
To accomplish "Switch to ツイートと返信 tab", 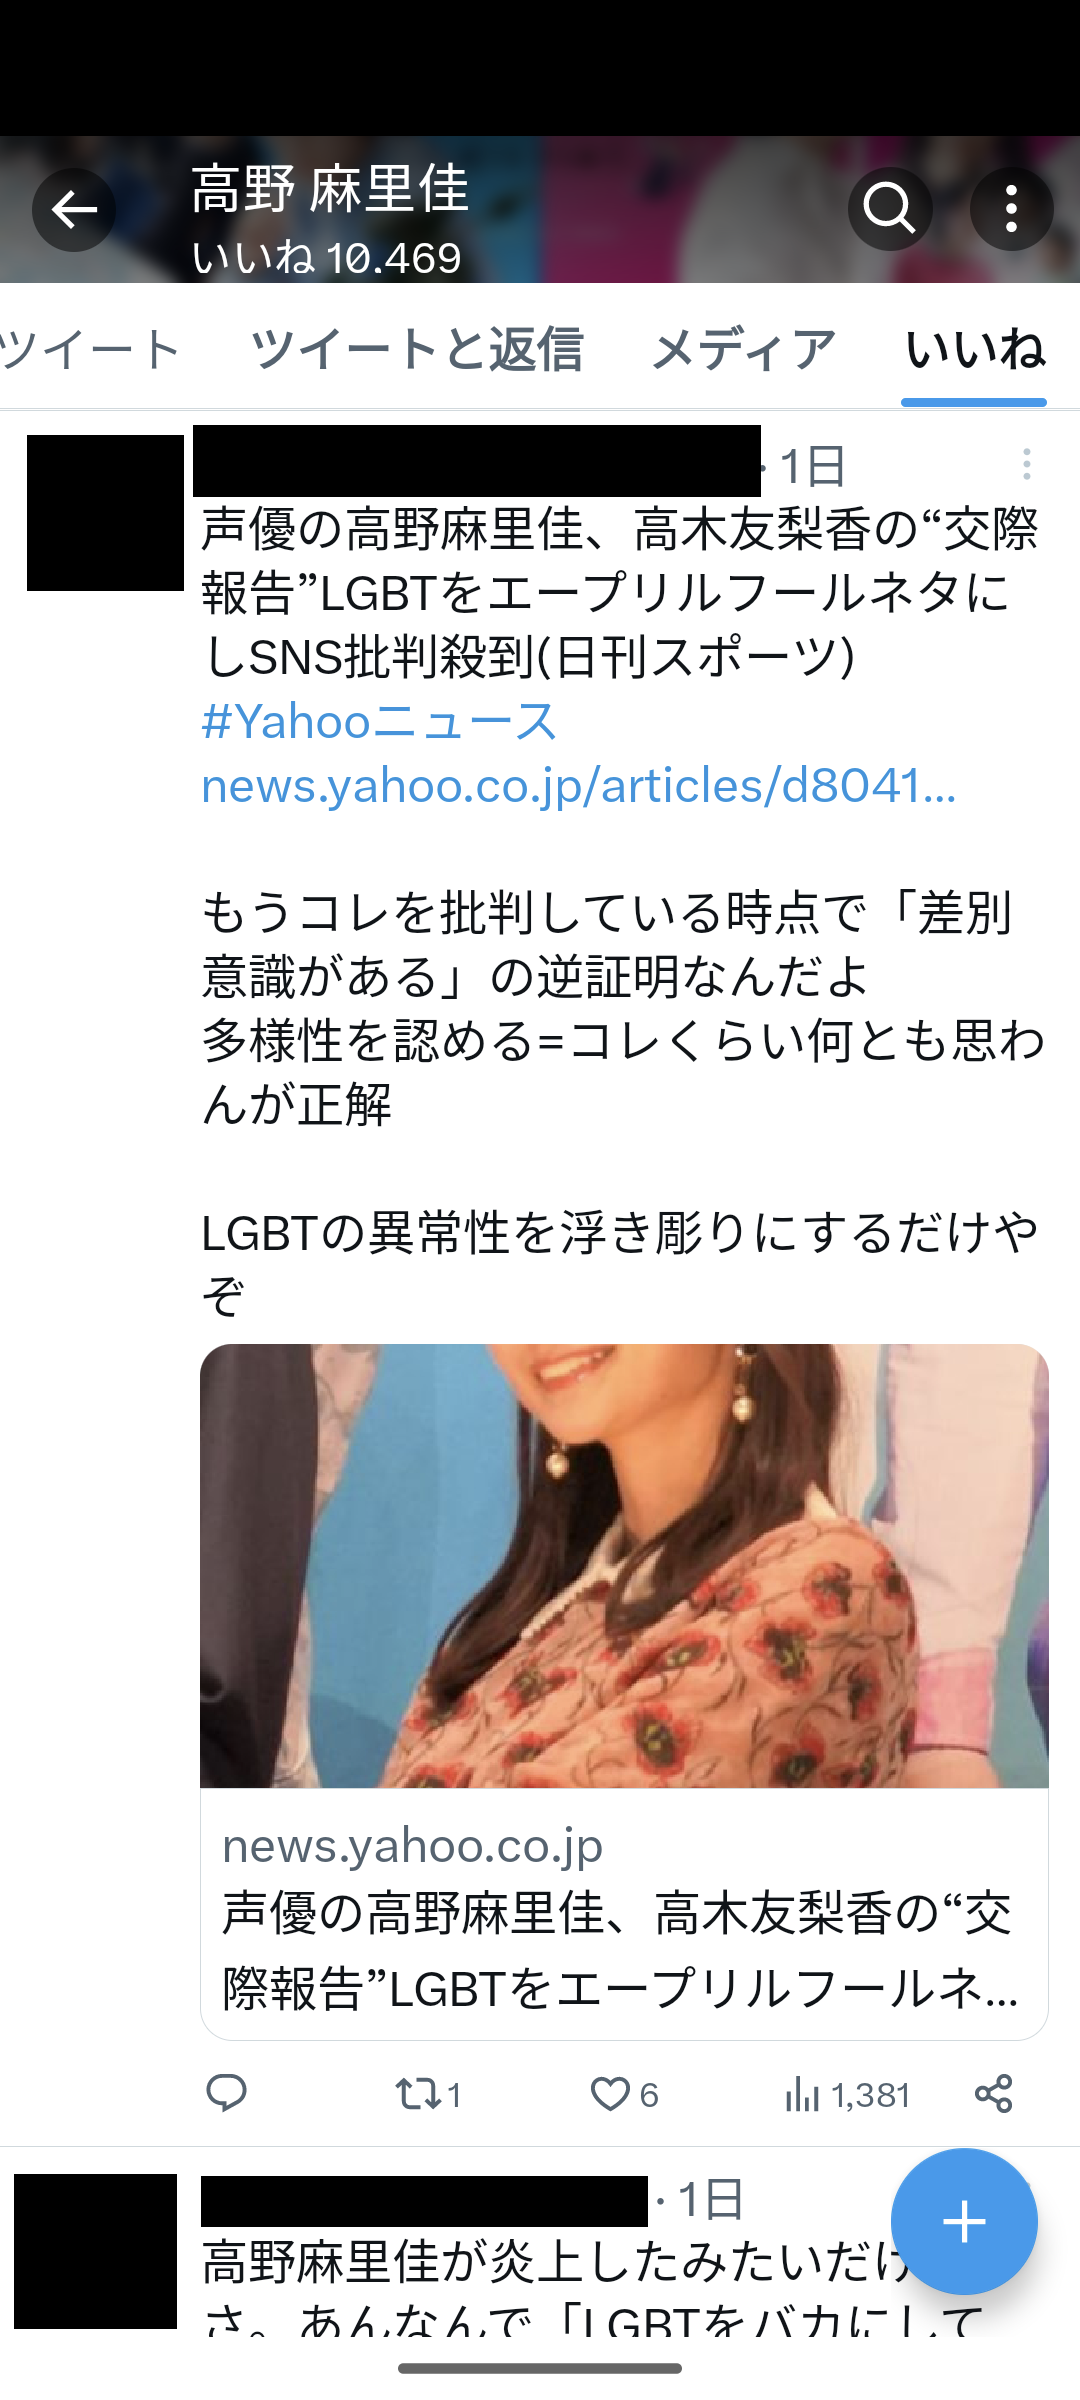I will coord(416,349).
